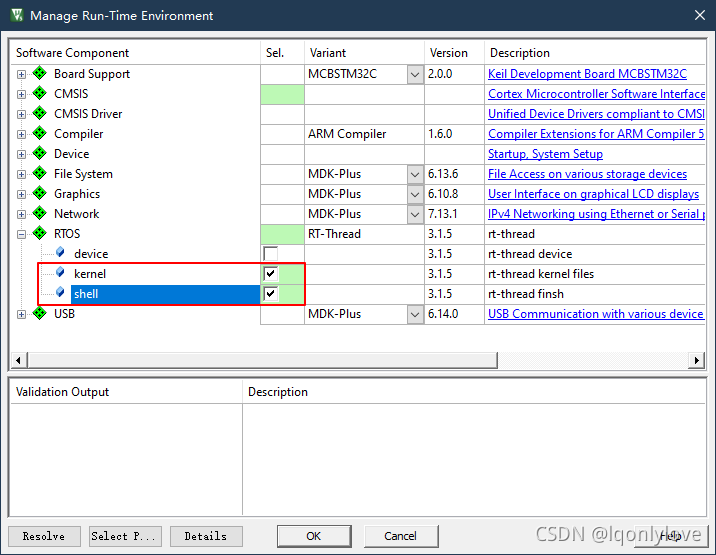Click the horizontal scrollbar left arrow
The image size is (716, 555).
pos(18,360)
